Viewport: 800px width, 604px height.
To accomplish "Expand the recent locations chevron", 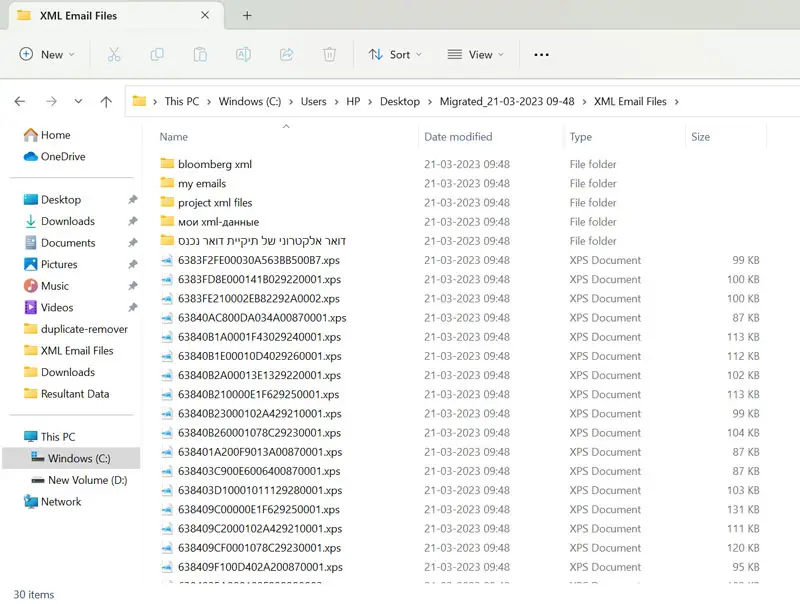I will click(78, 102).
